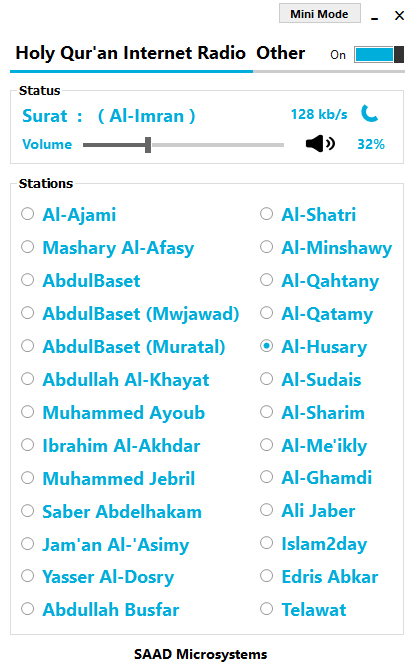Screen dimensions: 414x671
Task: Click the crescent moon icon
Action: 369,114
